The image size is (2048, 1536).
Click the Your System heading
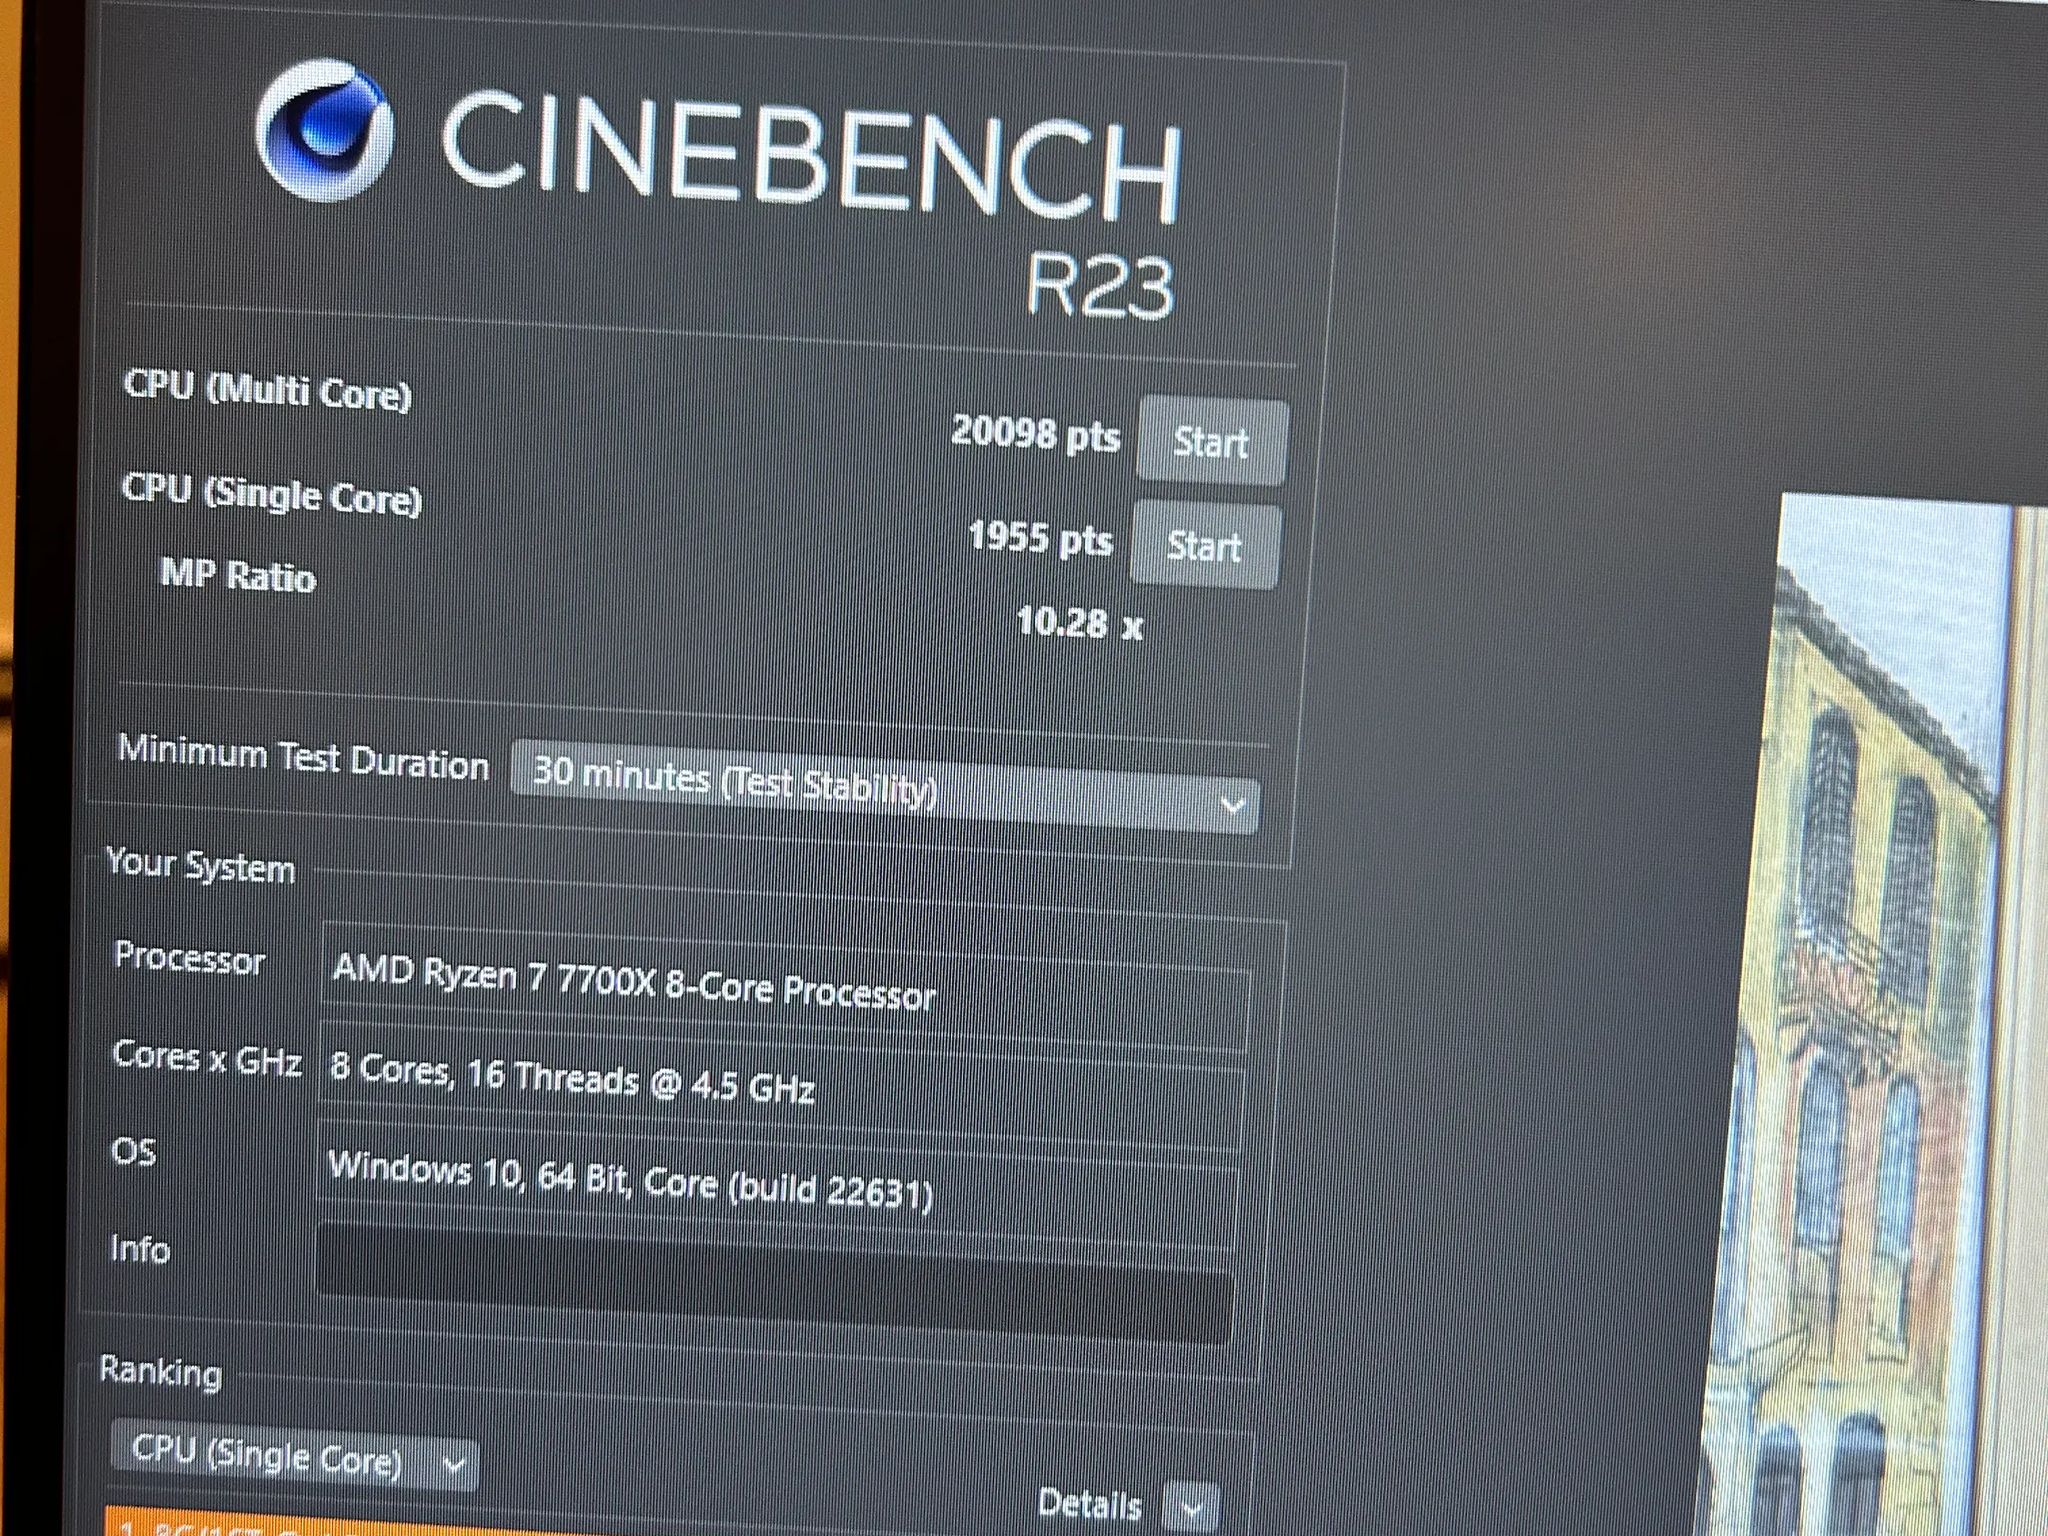201,866
